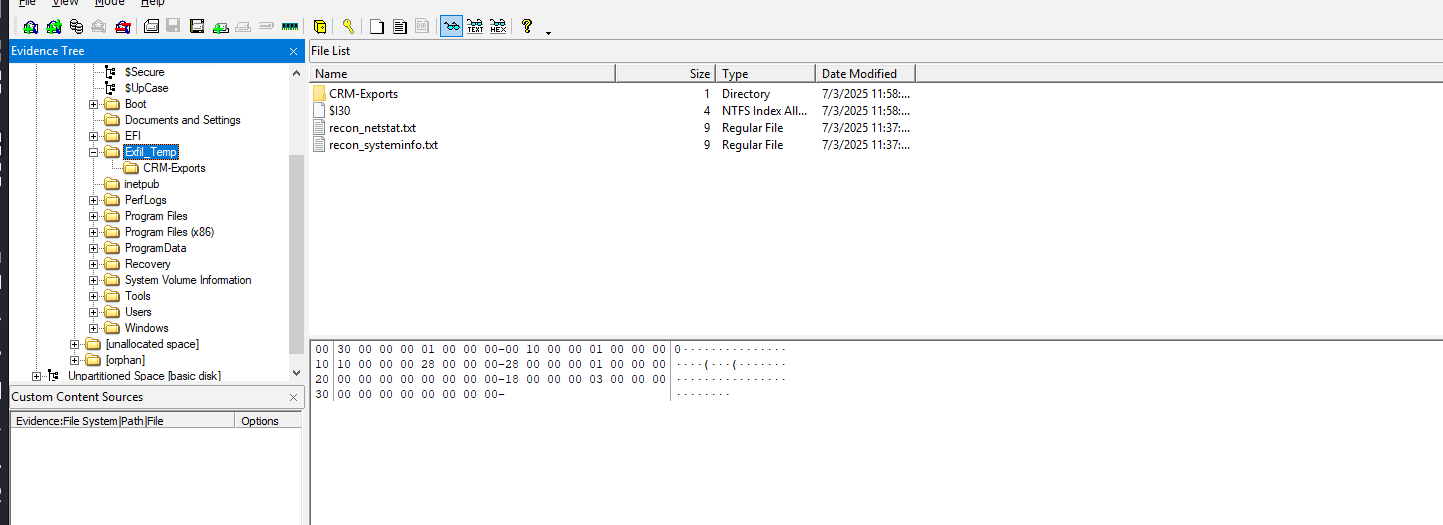
Task: Select Documents and Settings folder in tree
Action: pos(182,120)
